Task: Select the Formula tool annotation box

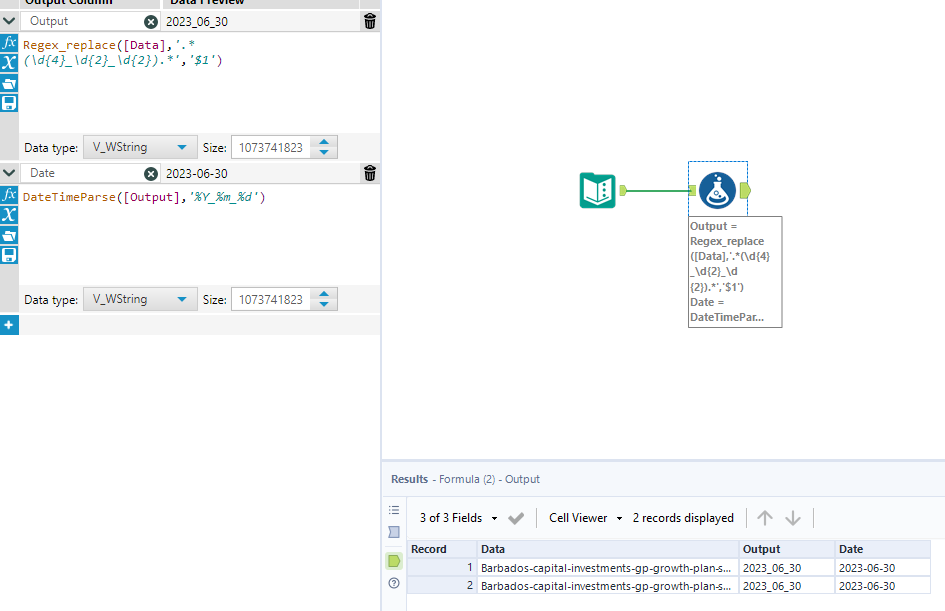Action: (x=735, y=272)
